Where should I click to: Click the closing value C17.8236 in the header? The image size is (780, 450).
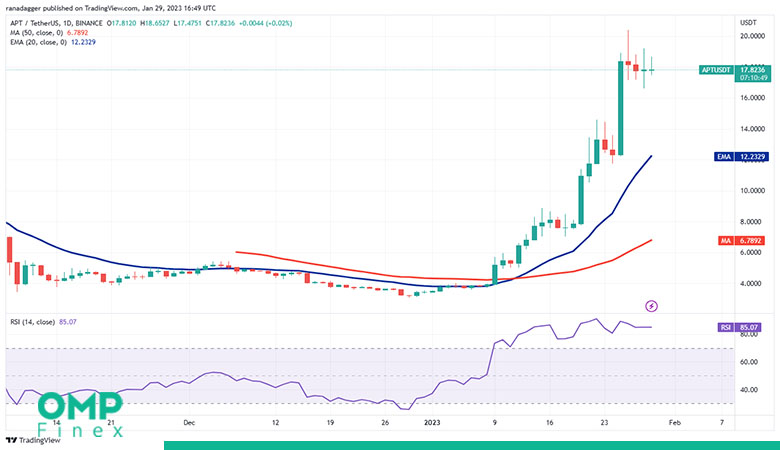221,23
